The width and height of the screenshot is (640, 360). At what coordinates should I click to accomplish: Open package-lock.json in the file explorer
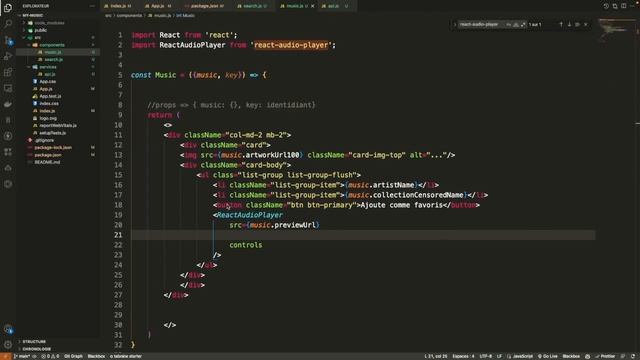pos(57,148)
